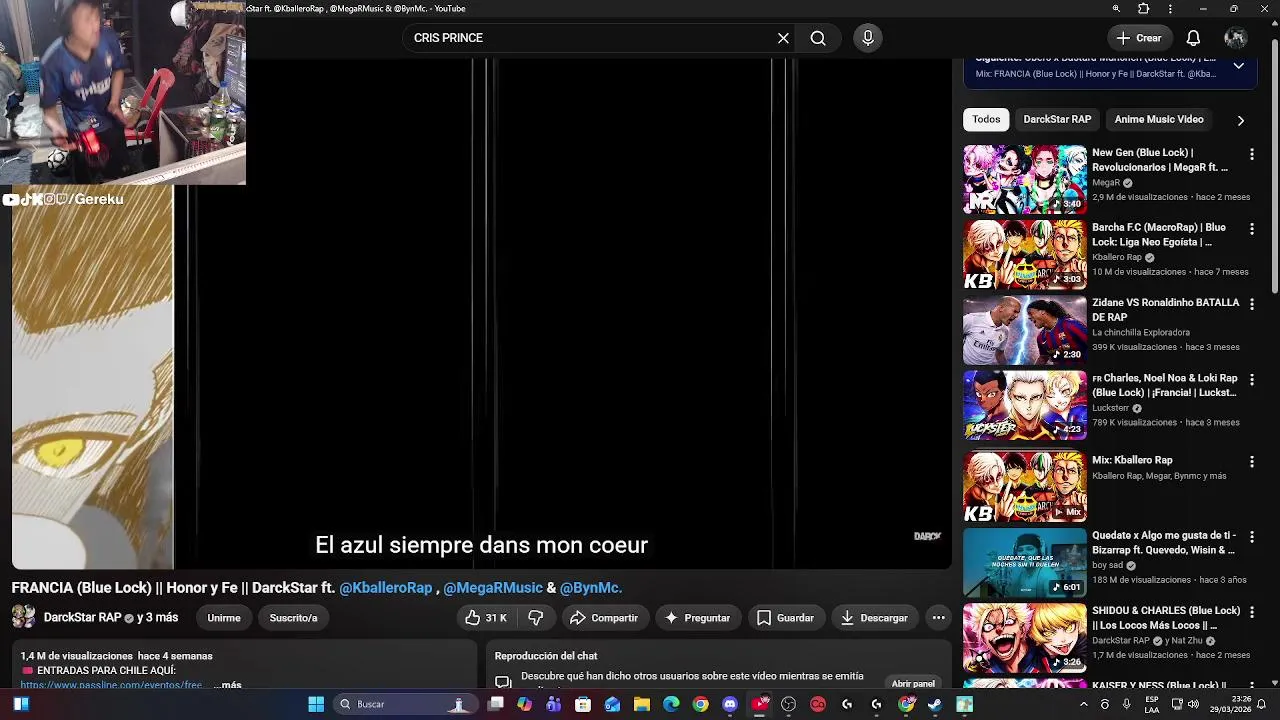Open File Explorer from the taskbar
This screenshot has width=1280, height=720.
[x=642, y=704]
